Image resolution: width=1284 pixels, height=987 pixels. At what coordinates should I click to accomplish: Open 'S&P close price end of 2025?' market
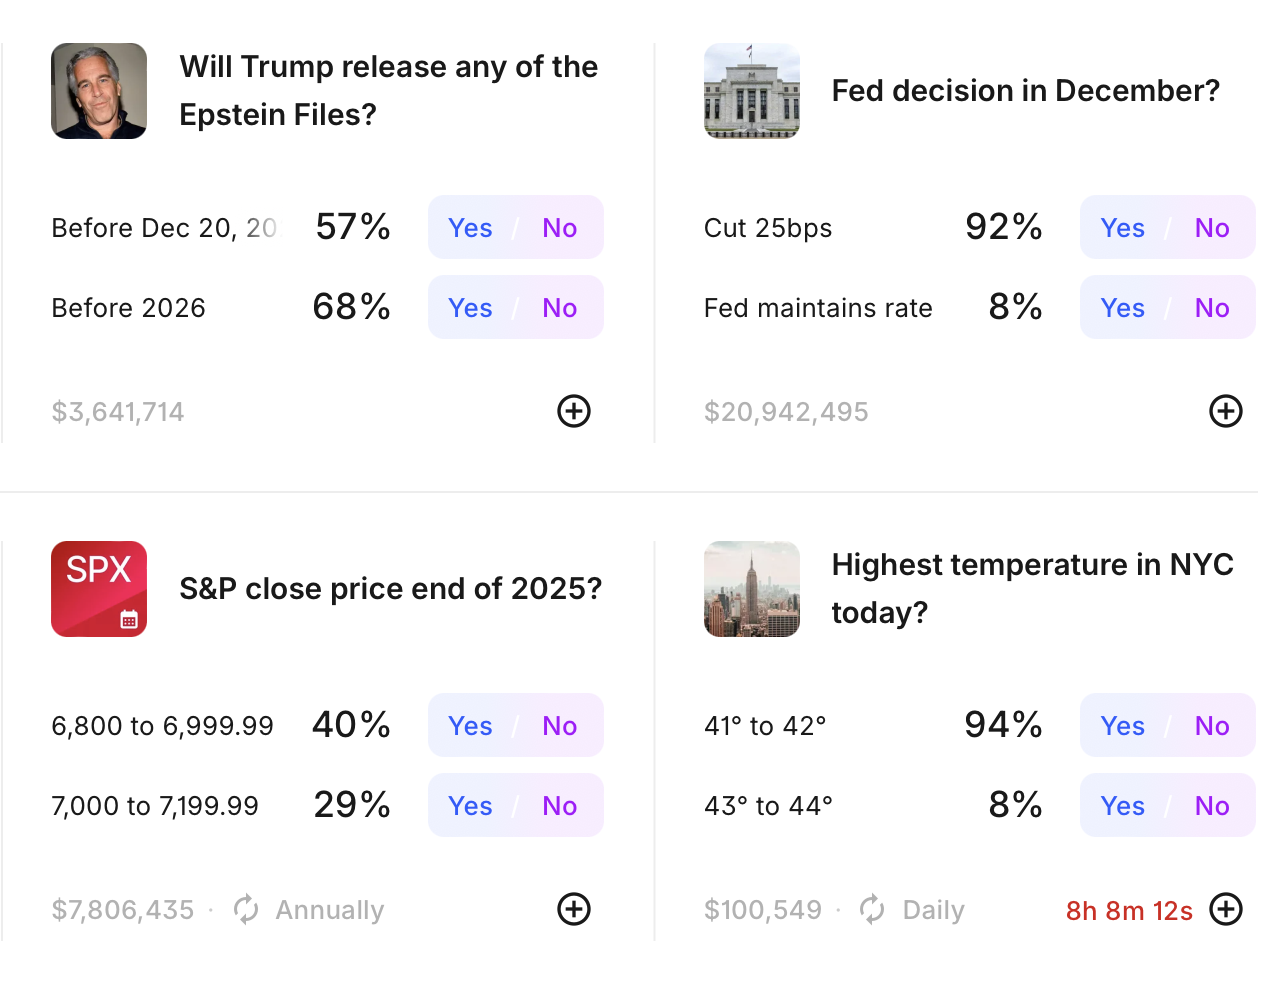390,589
